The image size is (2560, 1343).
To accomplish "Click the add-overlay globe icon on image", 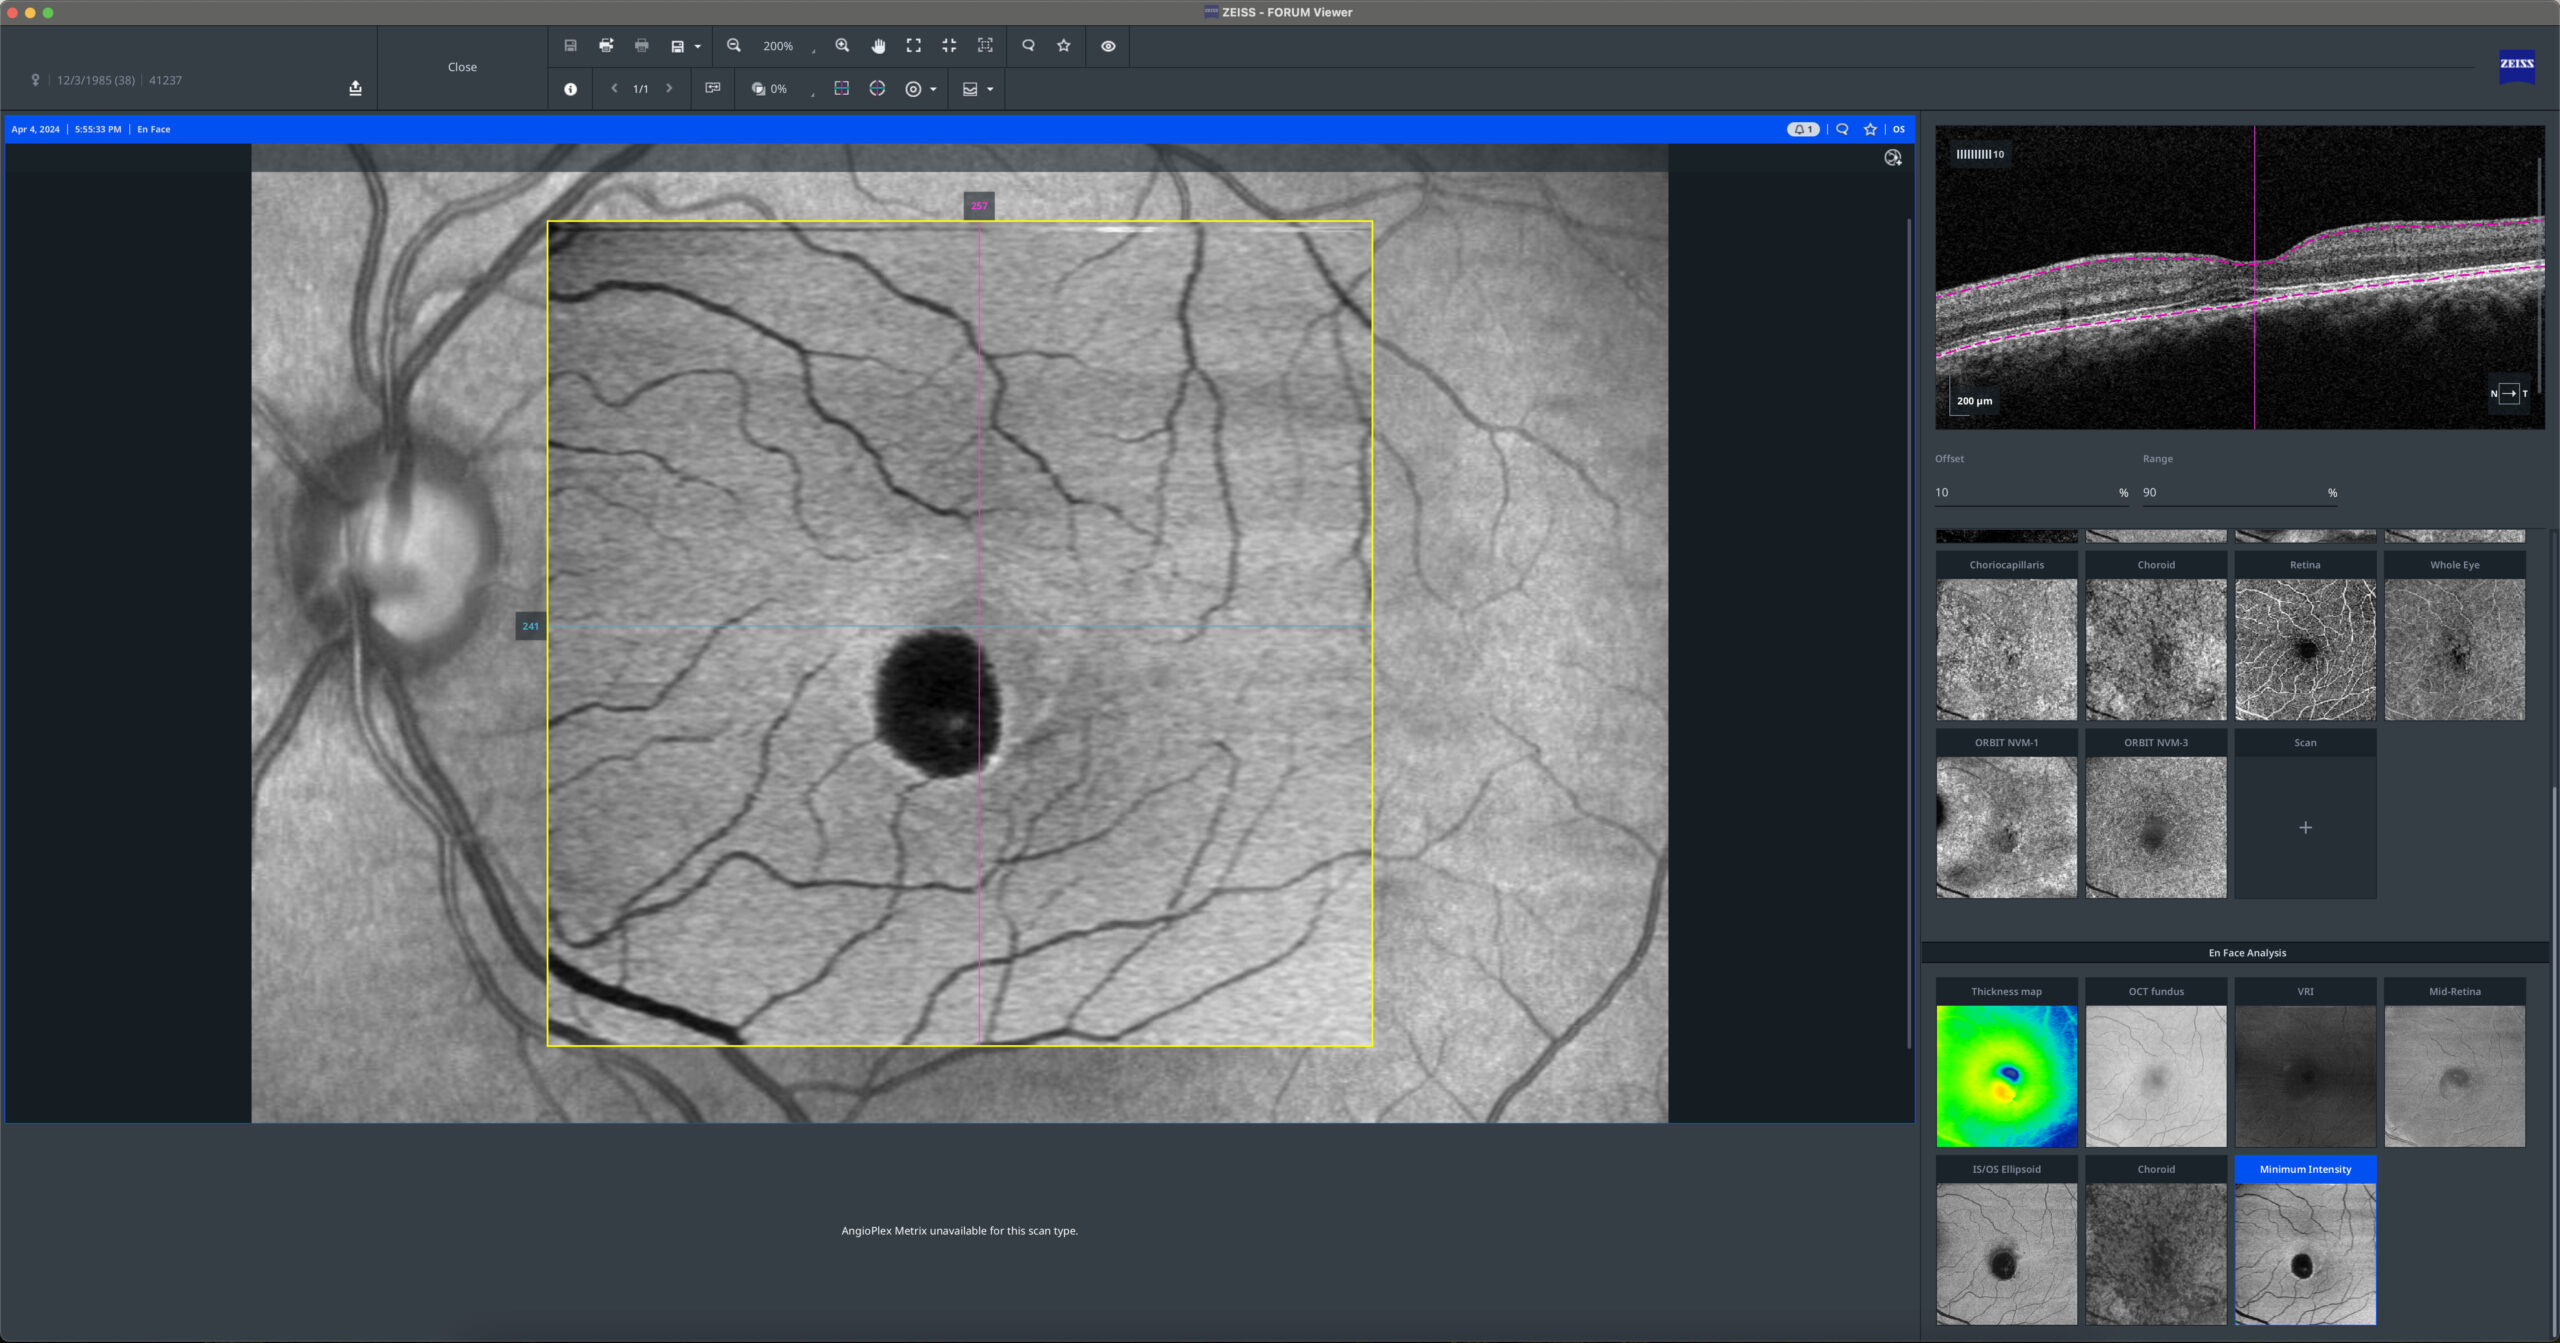I will tap(1893, 158).
